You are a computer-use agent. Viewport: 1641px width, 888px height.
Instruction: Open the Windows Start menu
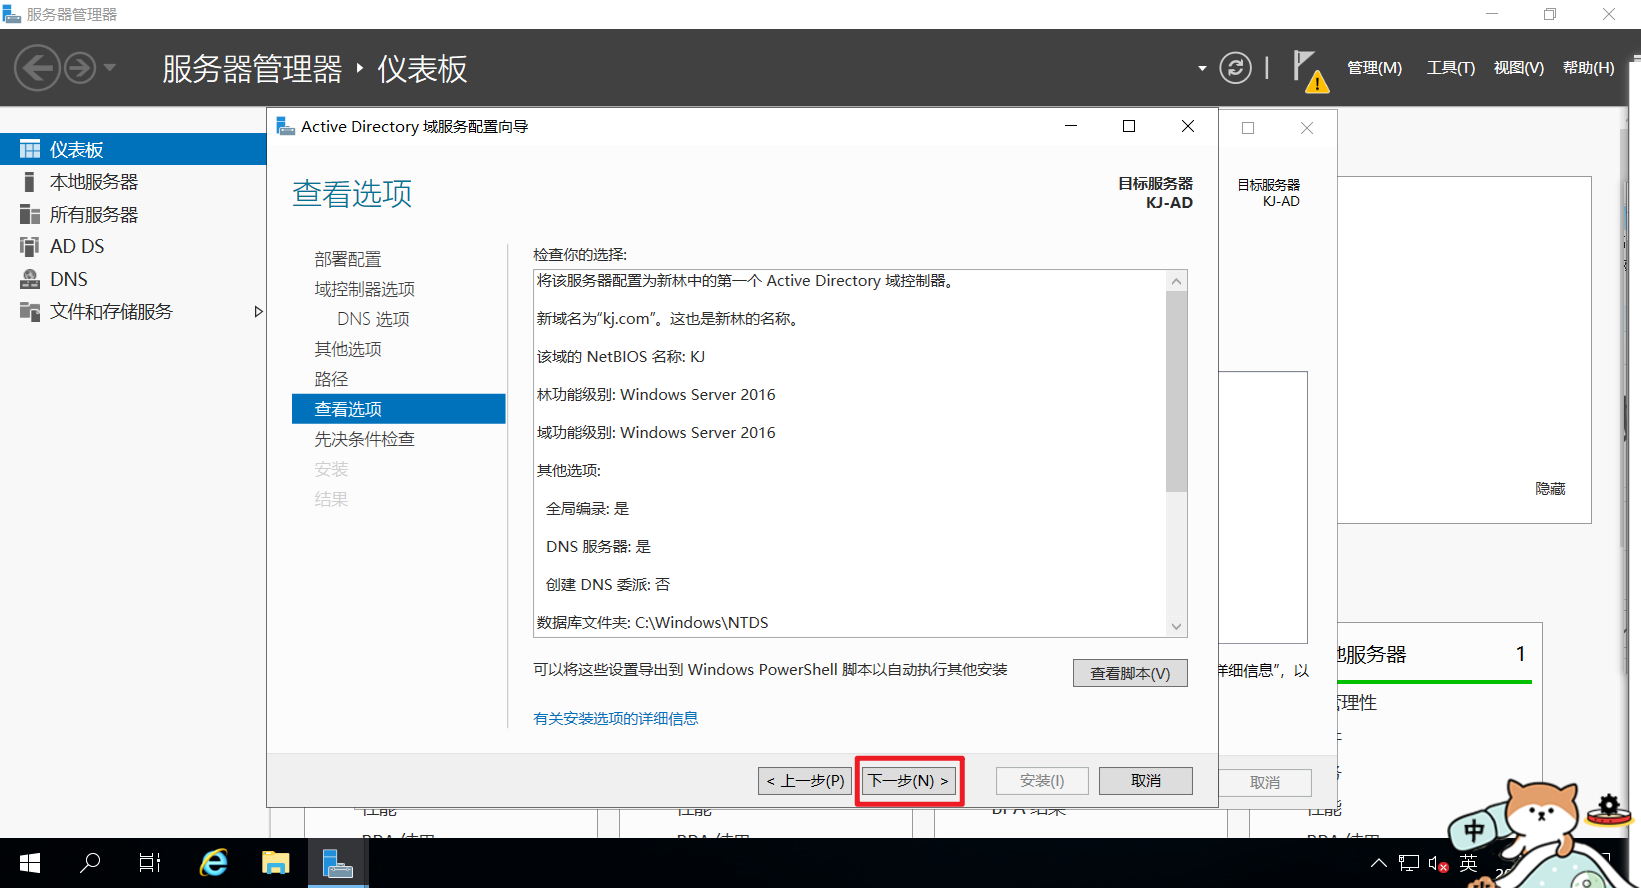click(30, 863)
